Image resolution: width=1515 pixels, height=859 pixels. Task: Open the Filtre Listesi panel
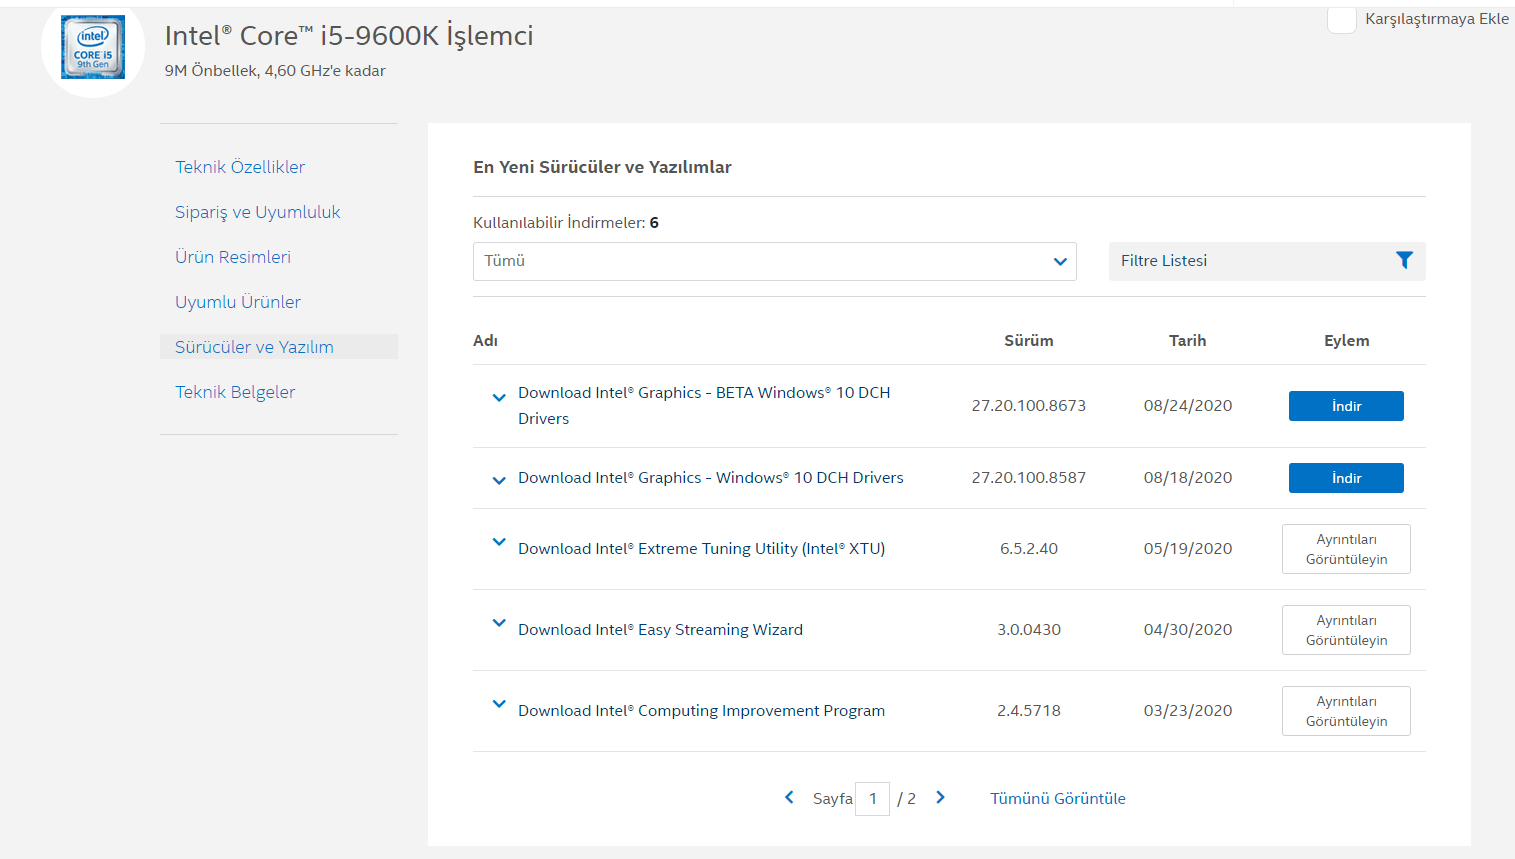[1267, 261]
